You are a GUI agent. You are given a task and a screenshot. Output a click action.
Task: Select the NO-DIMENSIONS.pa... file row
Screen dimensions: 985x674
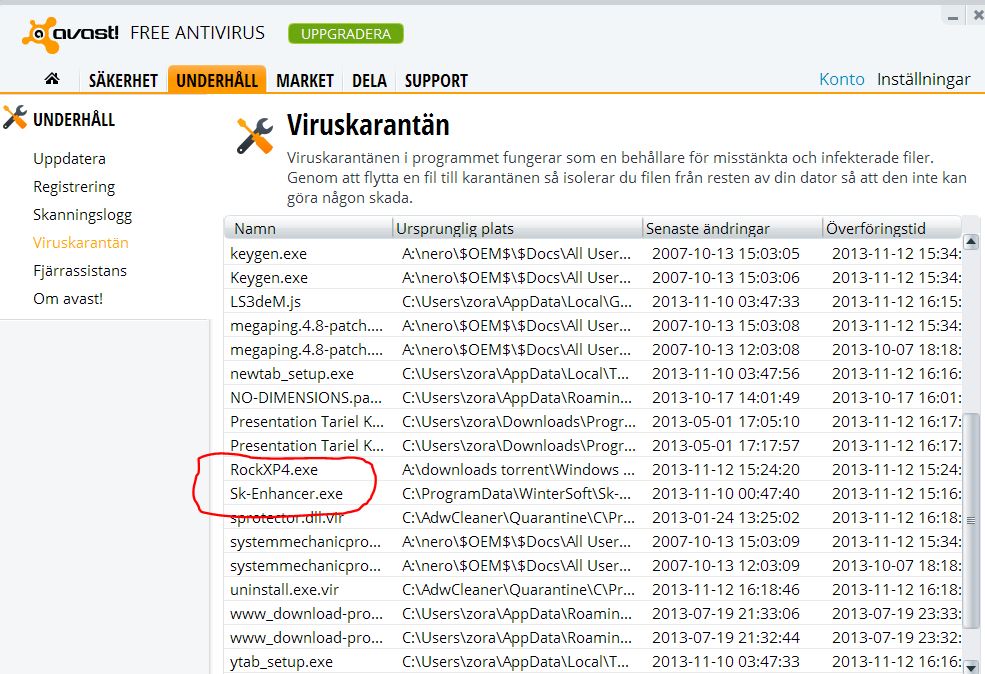[592, 398]
